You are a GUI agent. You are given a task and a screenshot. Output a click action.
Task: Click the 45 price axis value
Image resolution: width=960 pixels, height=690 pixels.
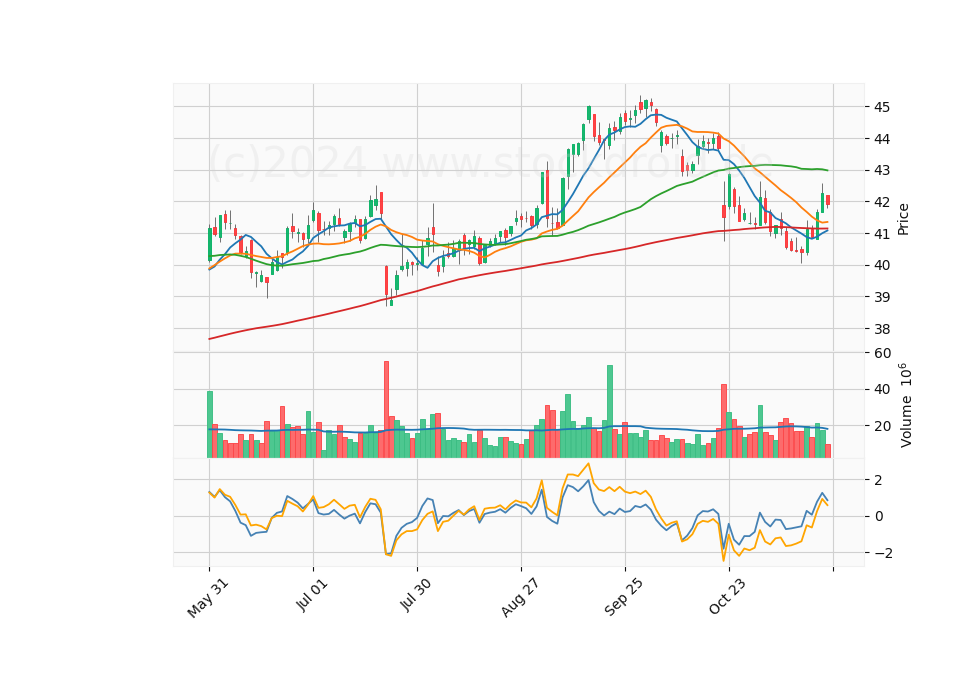[x=882, y=107]
